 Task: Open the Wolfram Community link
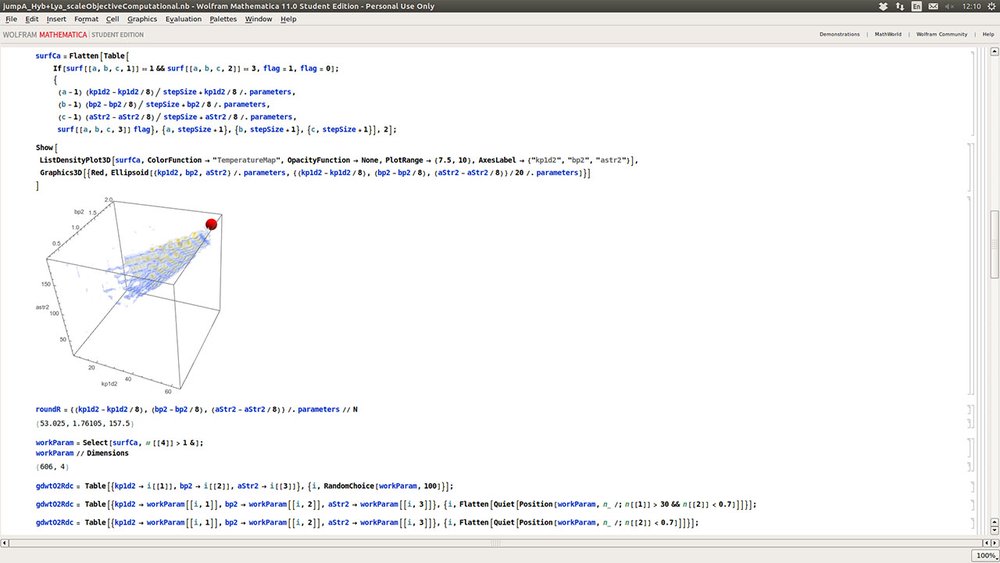tap(941, 34)
